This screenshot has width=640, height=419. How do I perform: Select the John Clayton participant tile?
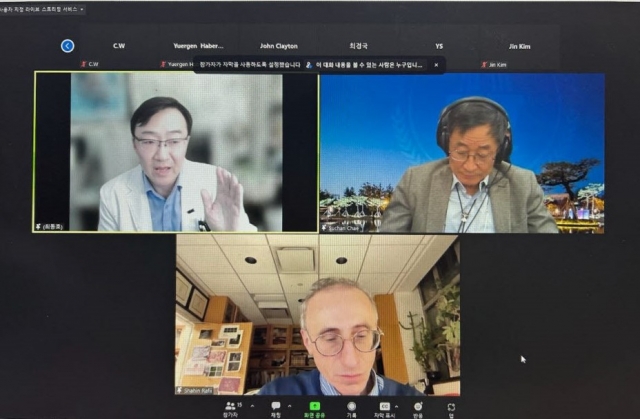pos(279,46)
